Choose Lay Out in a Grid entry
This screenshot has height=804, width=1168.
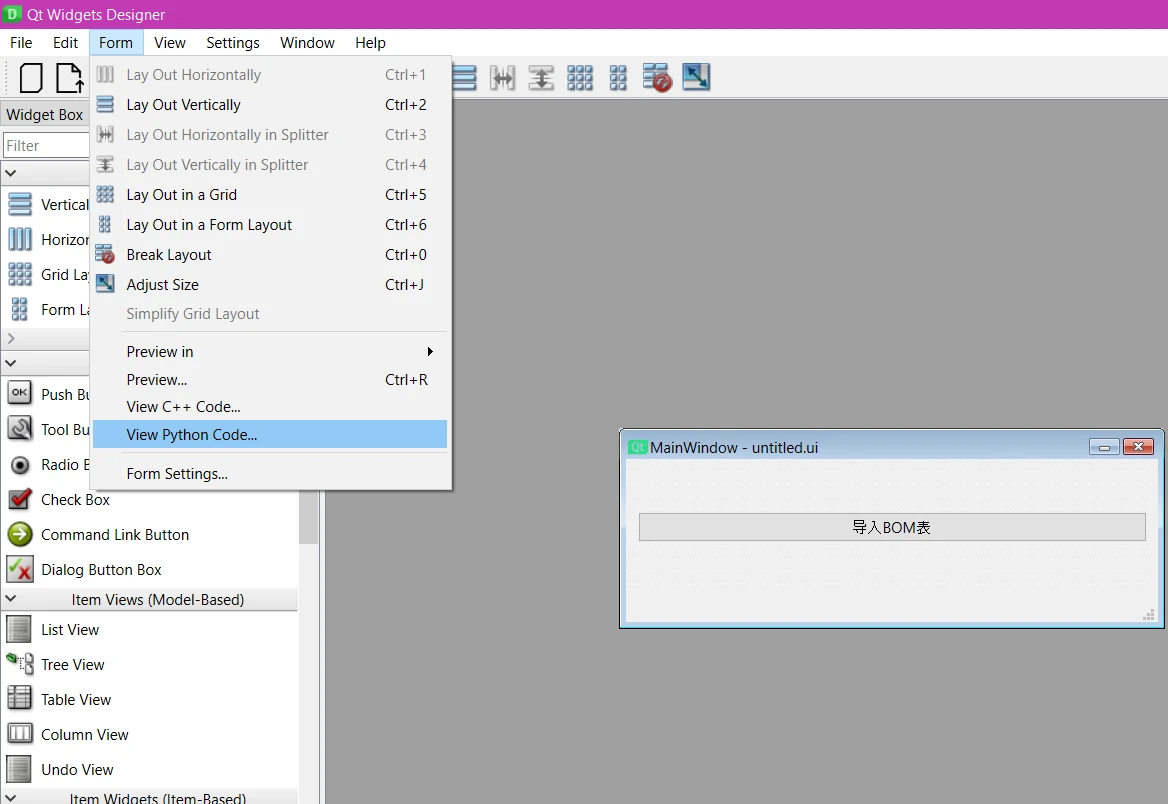click(270, 194)
